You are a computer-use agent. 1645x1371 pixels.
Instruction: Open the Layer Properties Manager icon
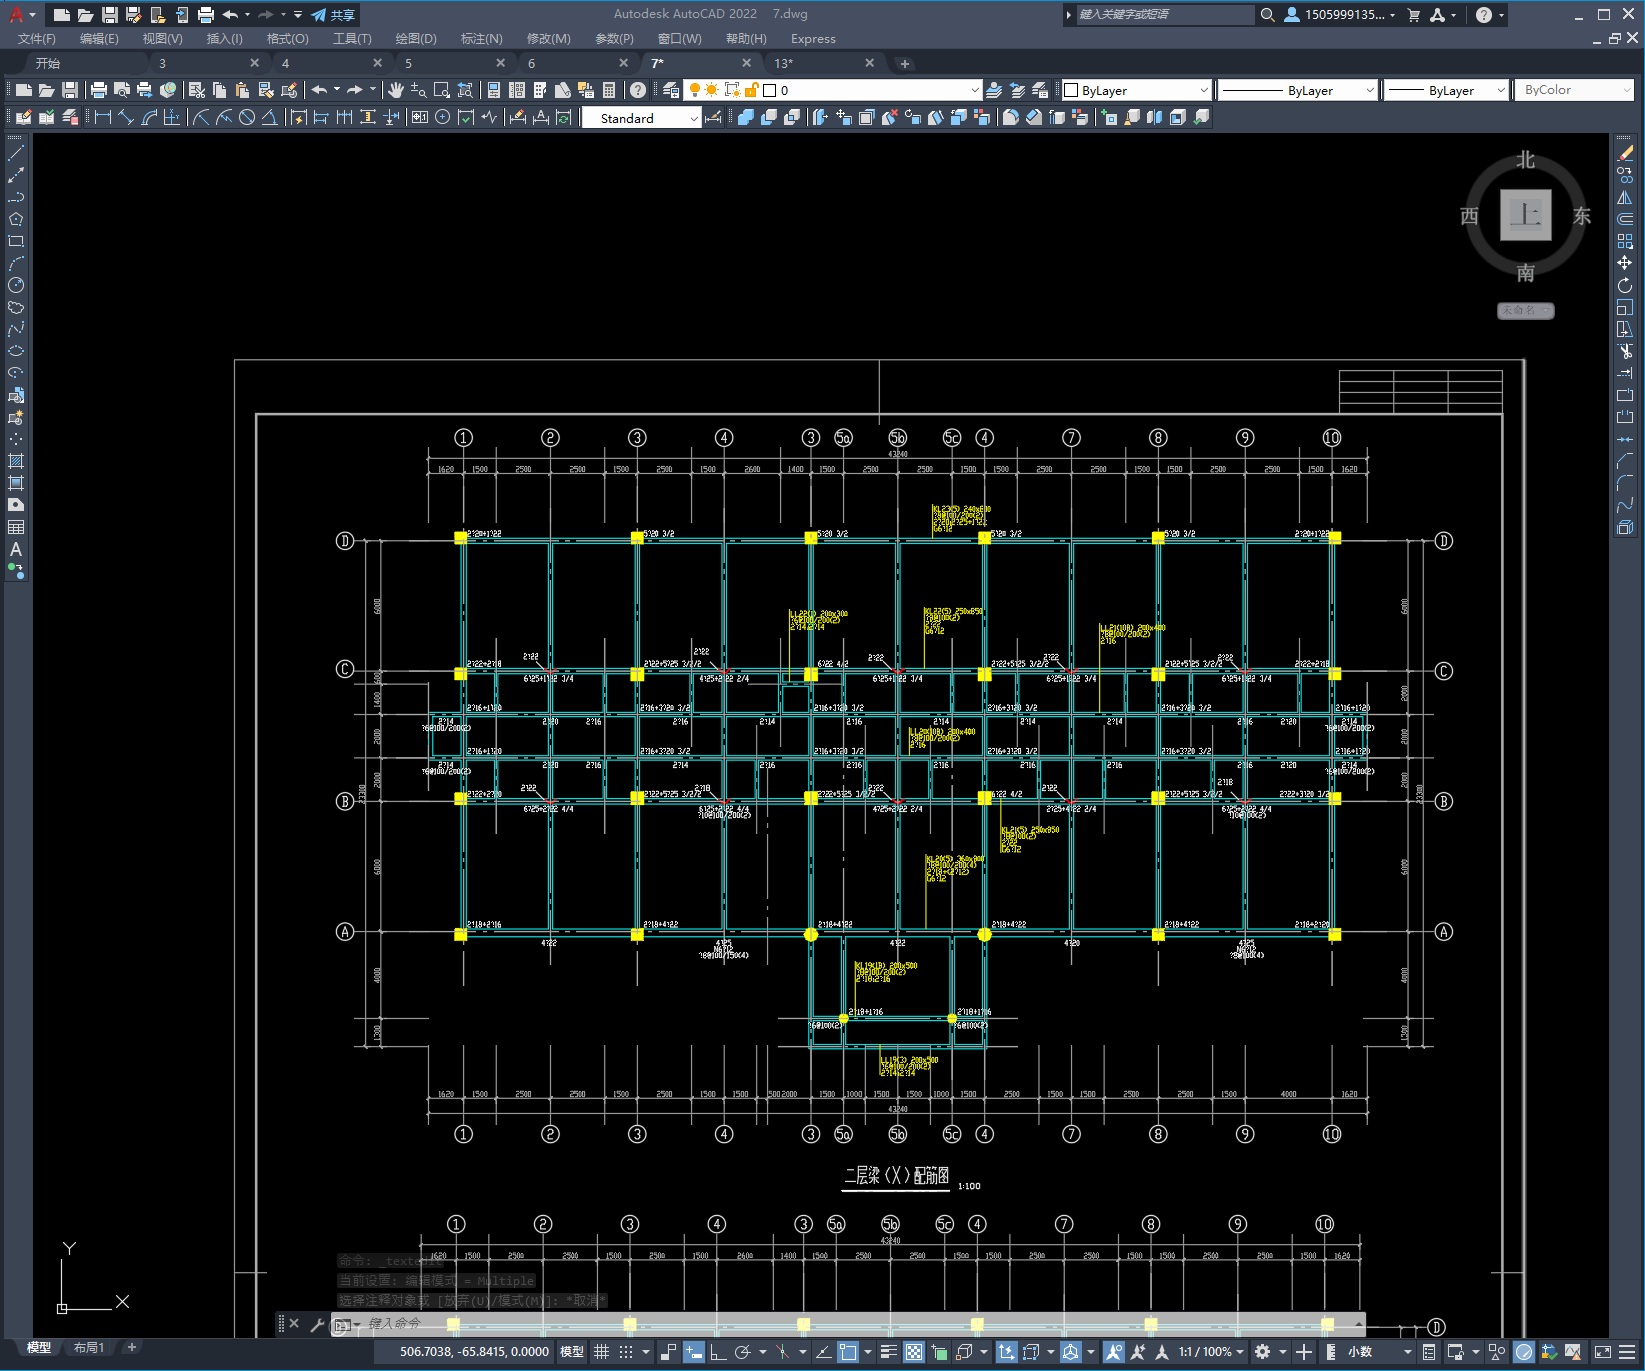[x=670, y=90]
